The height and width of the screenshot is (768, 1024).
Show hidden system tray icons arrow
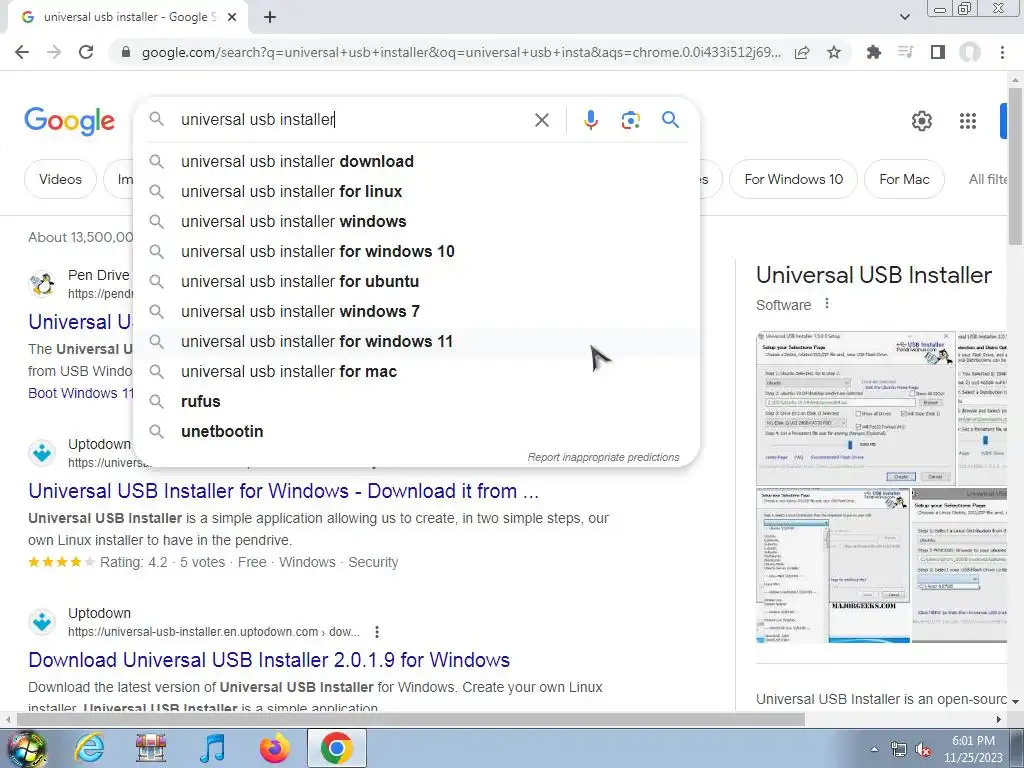(x=874, y=749)
